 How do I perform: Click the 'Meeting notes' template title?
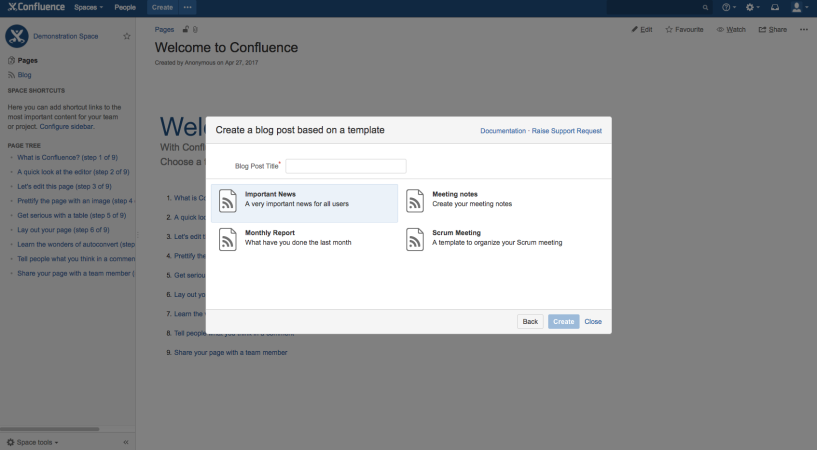click(x=455, y=194)
